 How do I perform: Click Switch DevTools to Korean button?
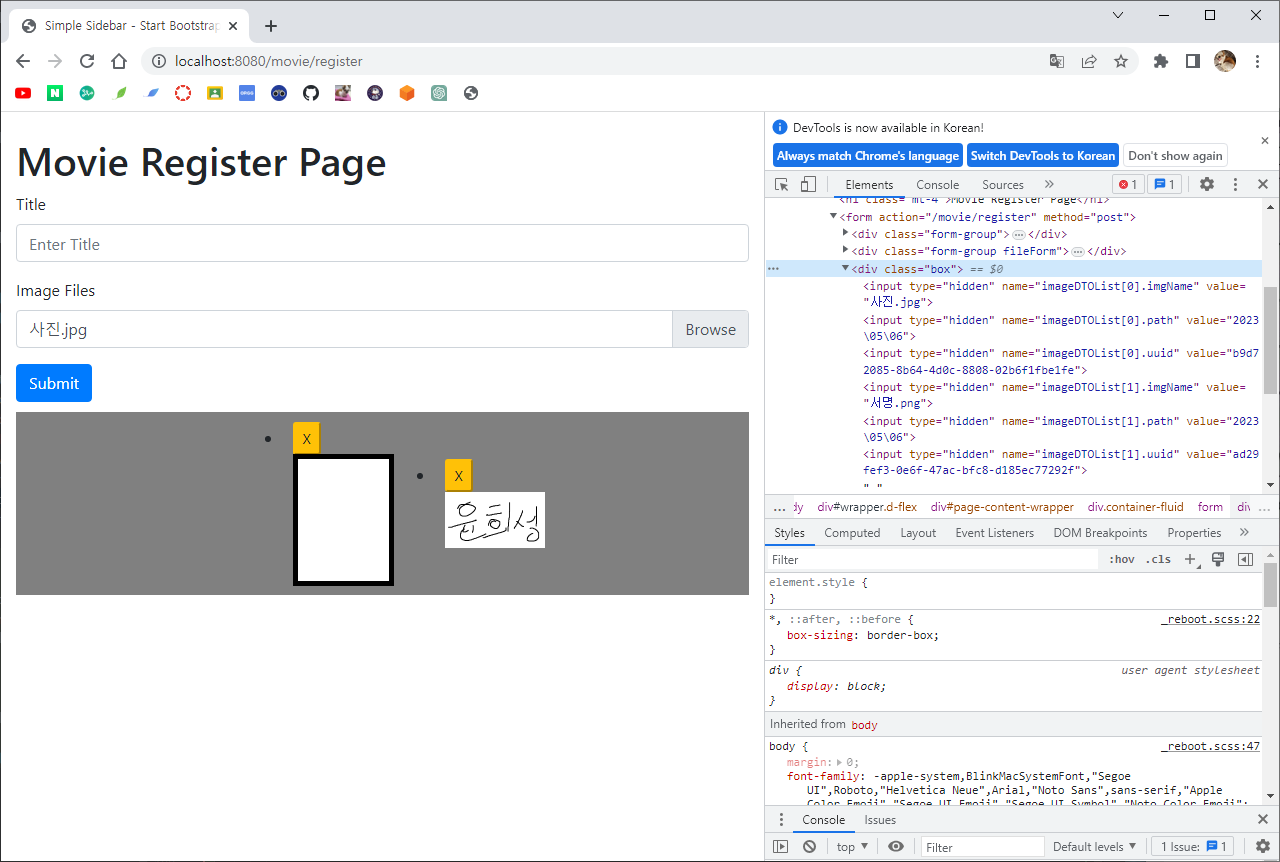[x=1042, y=156]
